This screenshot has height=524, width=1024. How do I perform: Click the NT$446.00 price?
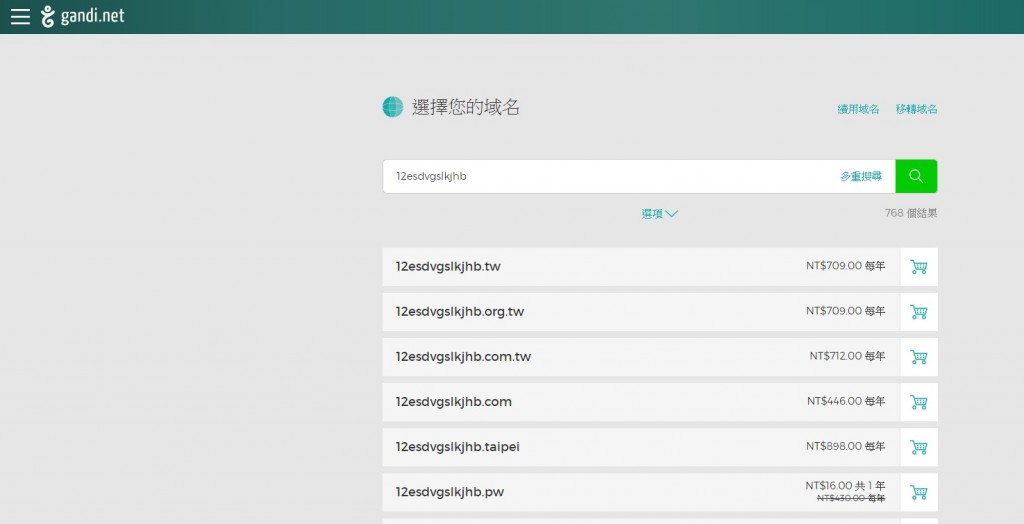[x=846, y=401]
